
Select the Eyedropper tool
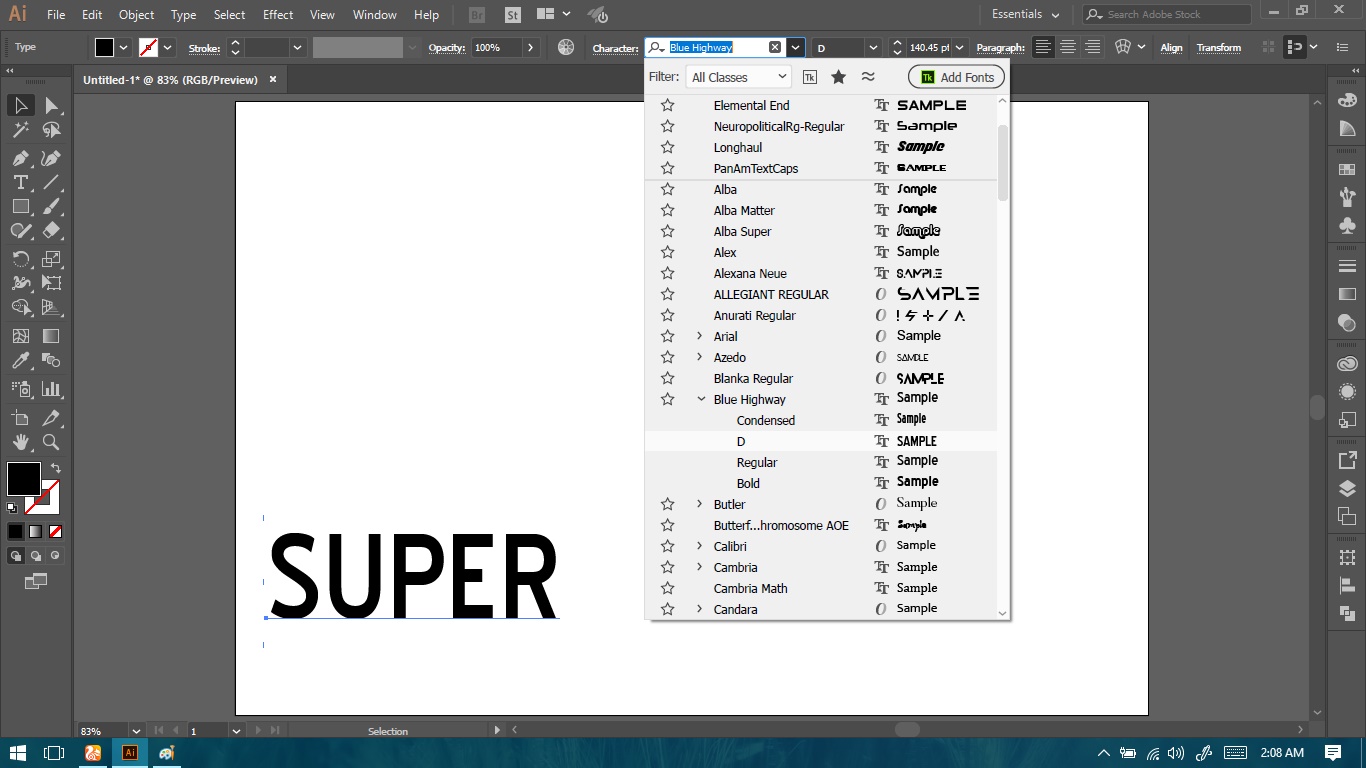[x=20, y=360]
